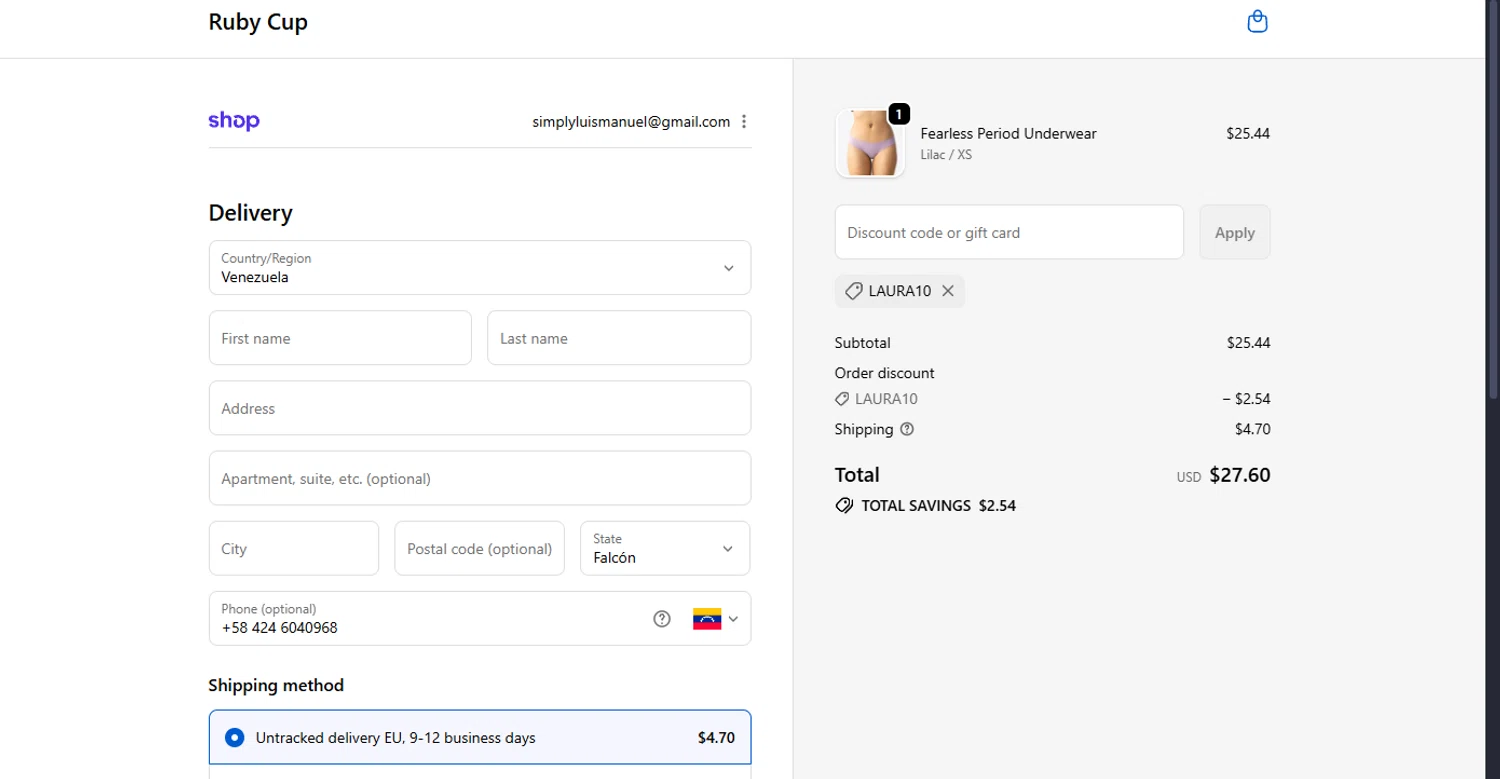Click the Fearless Period Underwear thumbnail
The image size is (1500, 779).
click(x=870, y=144)
